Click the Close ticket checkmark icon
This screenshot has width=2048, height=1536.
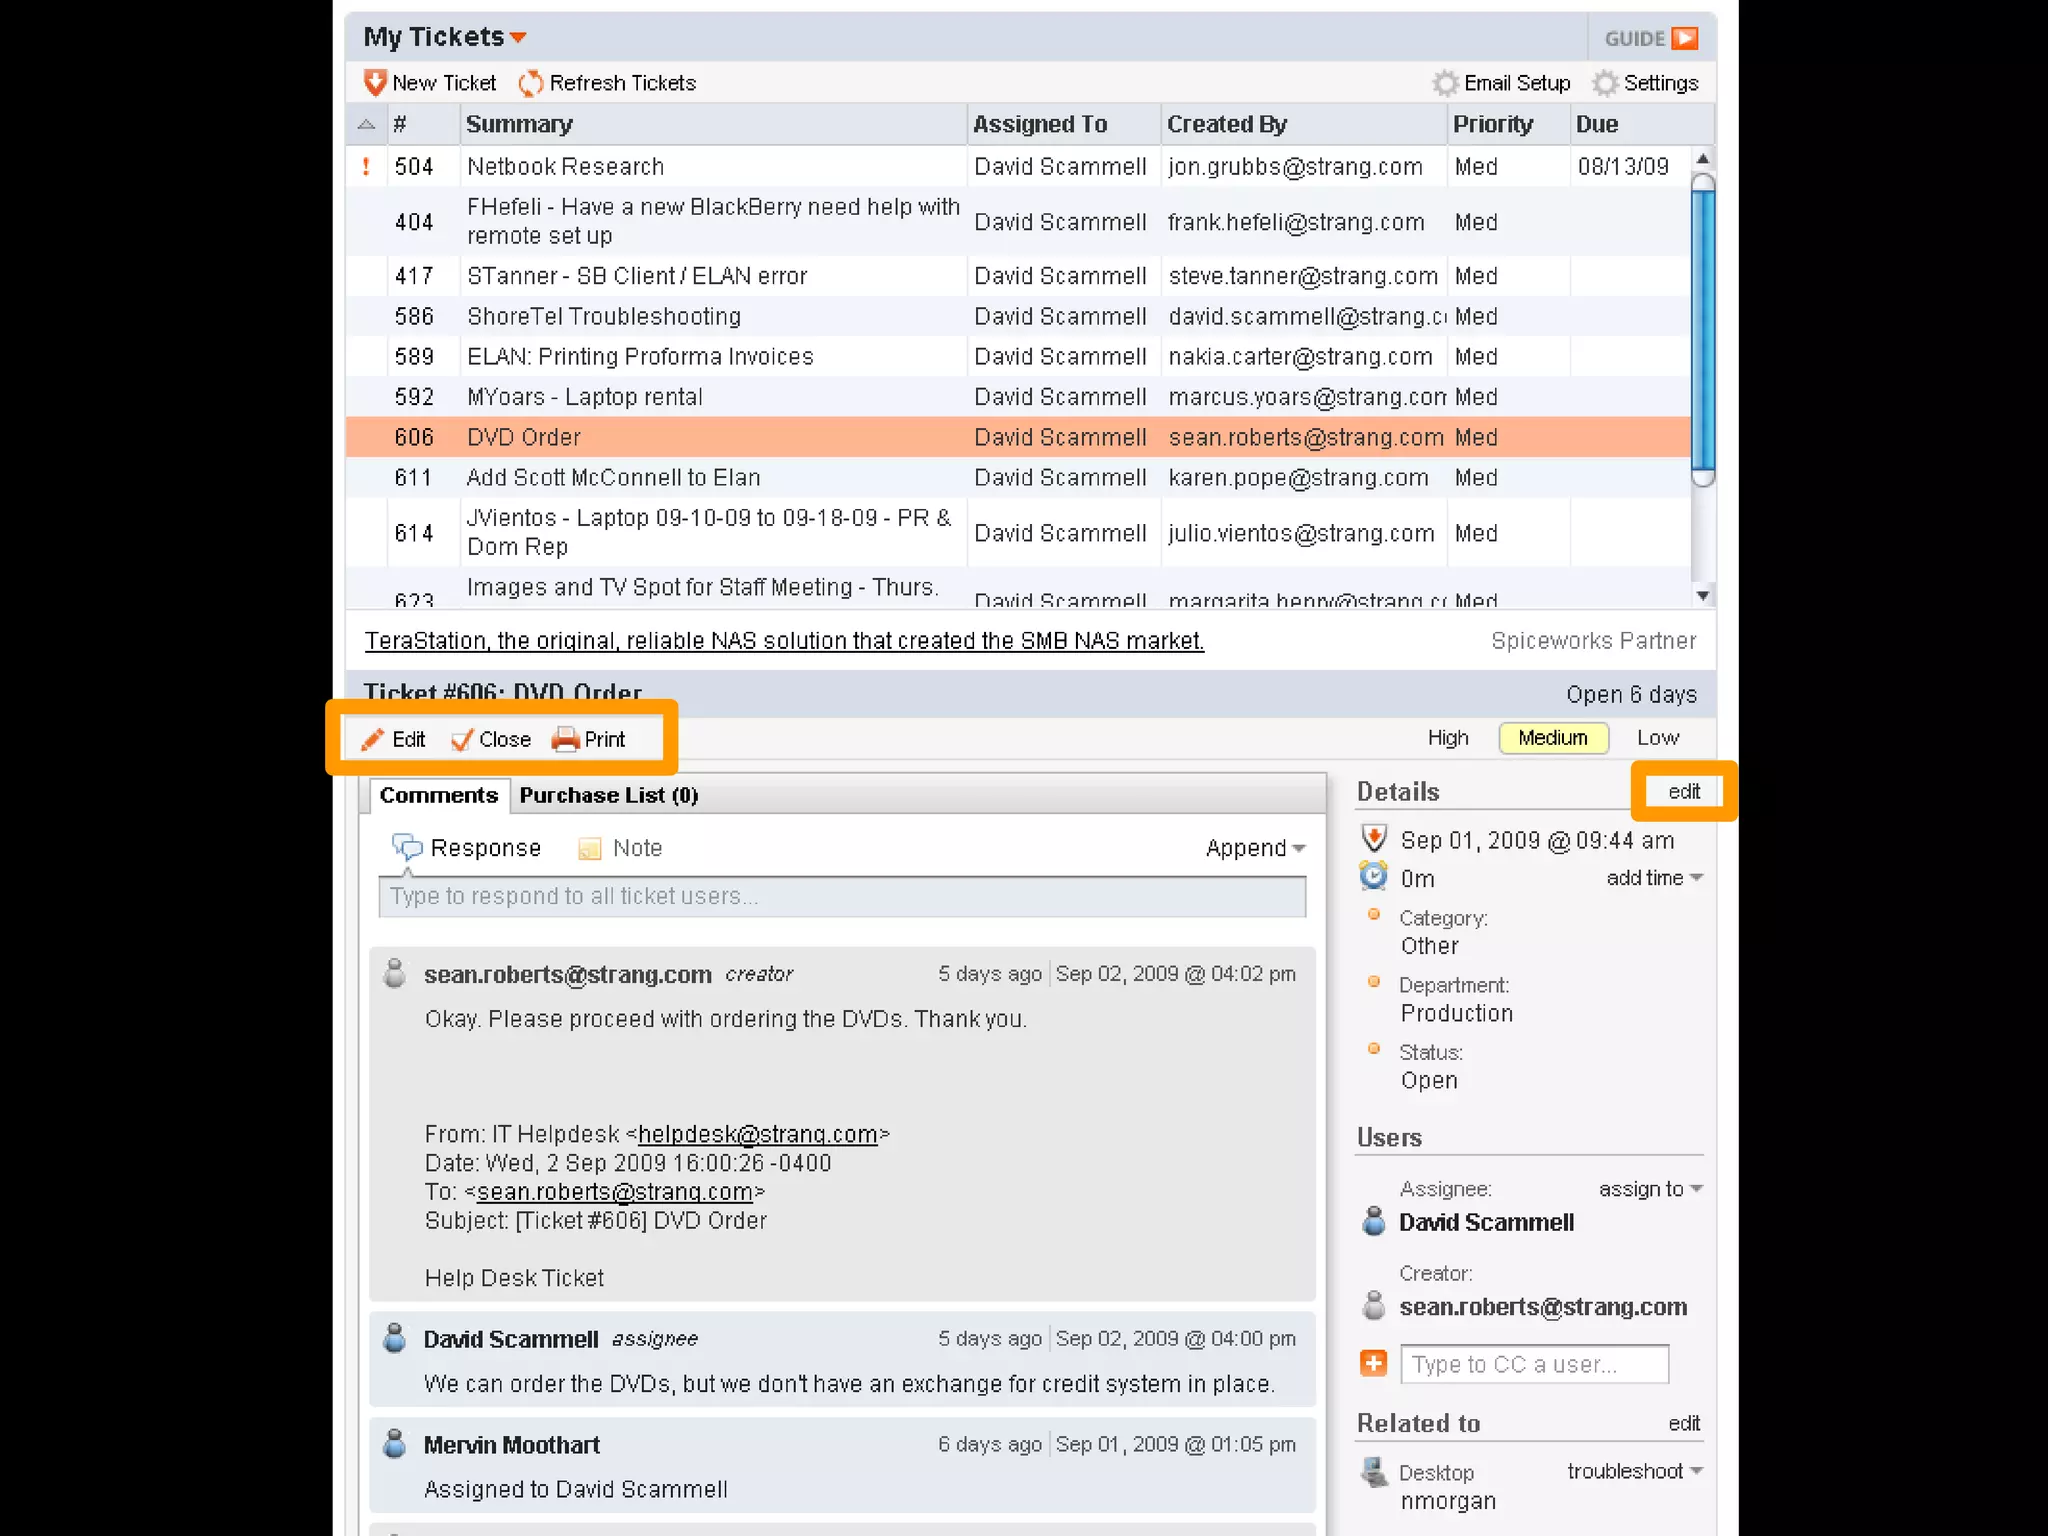point(461,739)
